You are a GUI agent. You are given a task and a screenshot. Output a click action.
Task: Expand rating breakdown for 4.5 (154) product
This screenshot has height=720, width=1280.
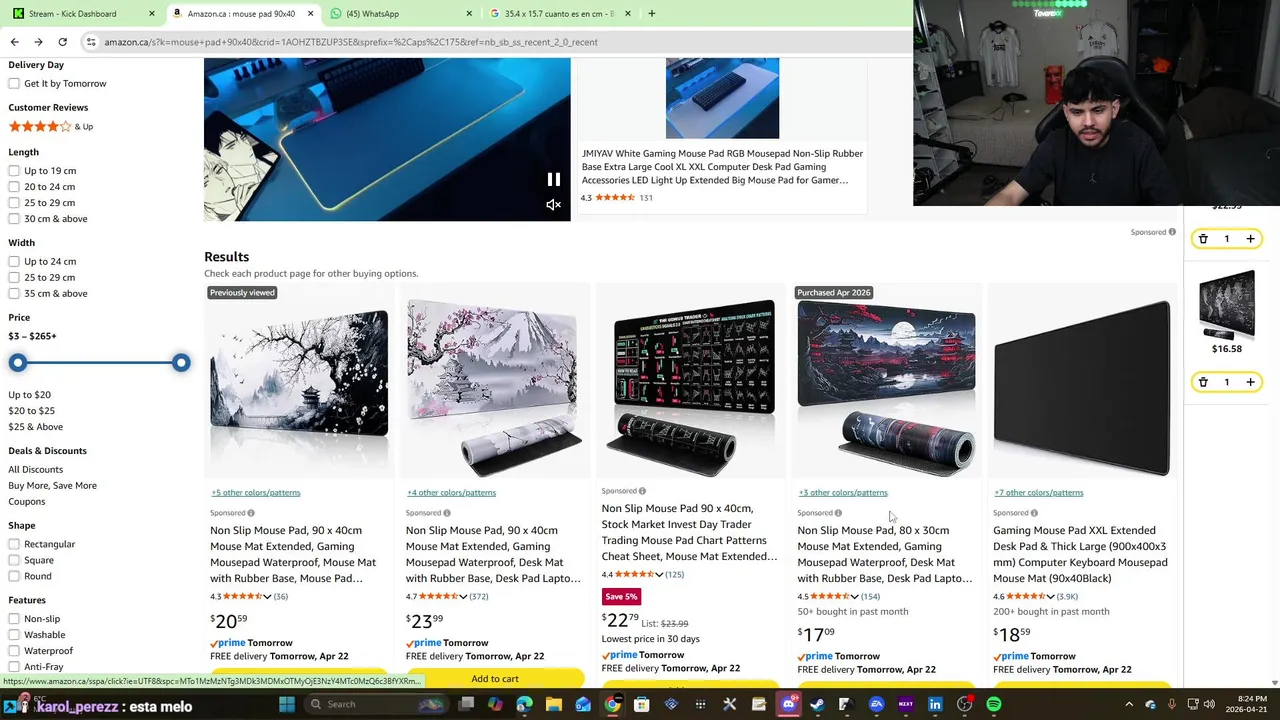pyautogui.click(x=855, y=597)
